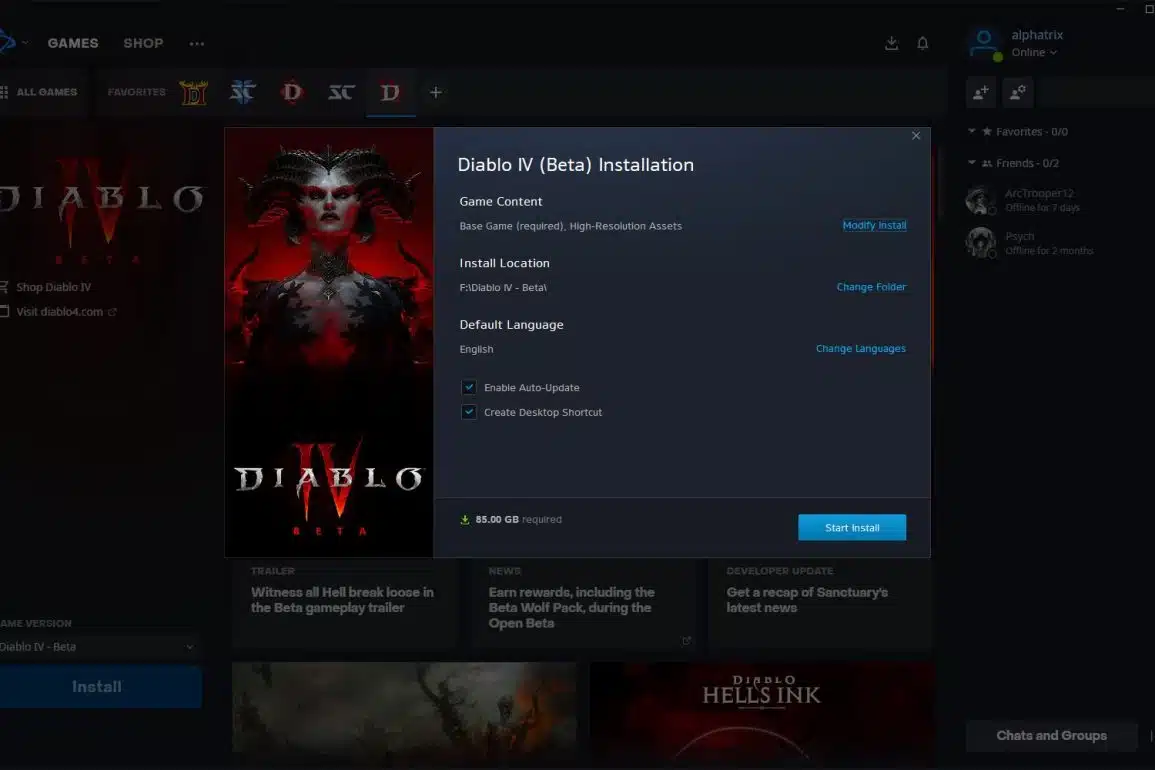Open the Online status dropdown
Viewport: 1155px width, 770px height.
(1034, 52)
